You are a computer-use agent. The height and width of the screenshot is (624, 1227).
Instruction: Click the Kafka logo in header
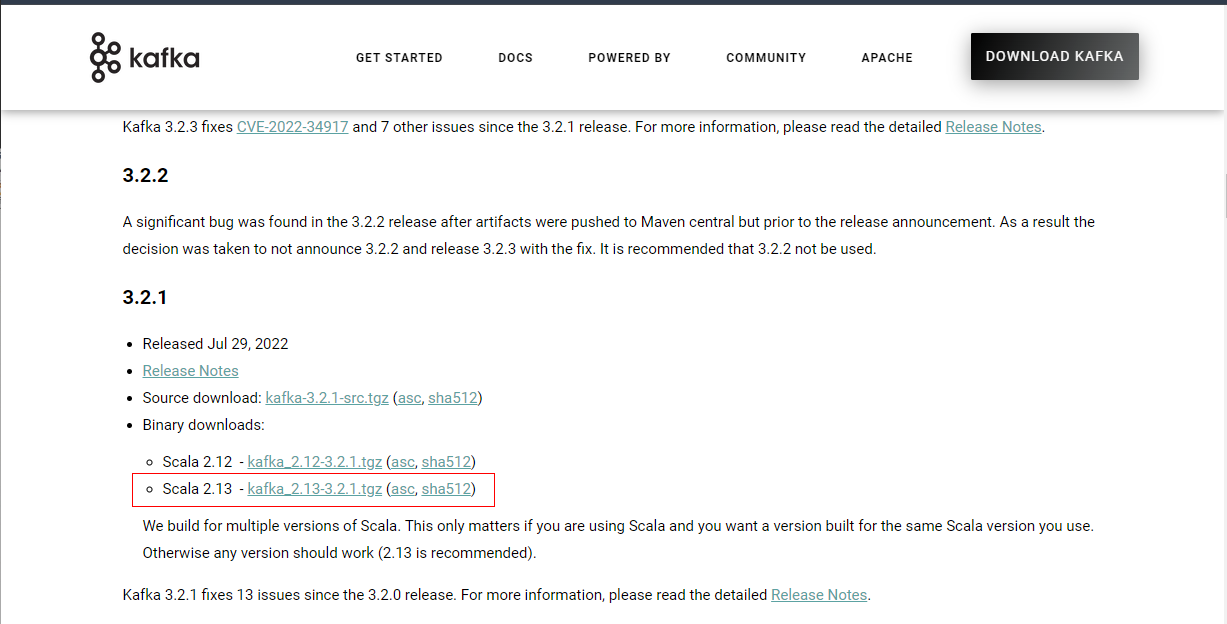(x=145, y=57)
